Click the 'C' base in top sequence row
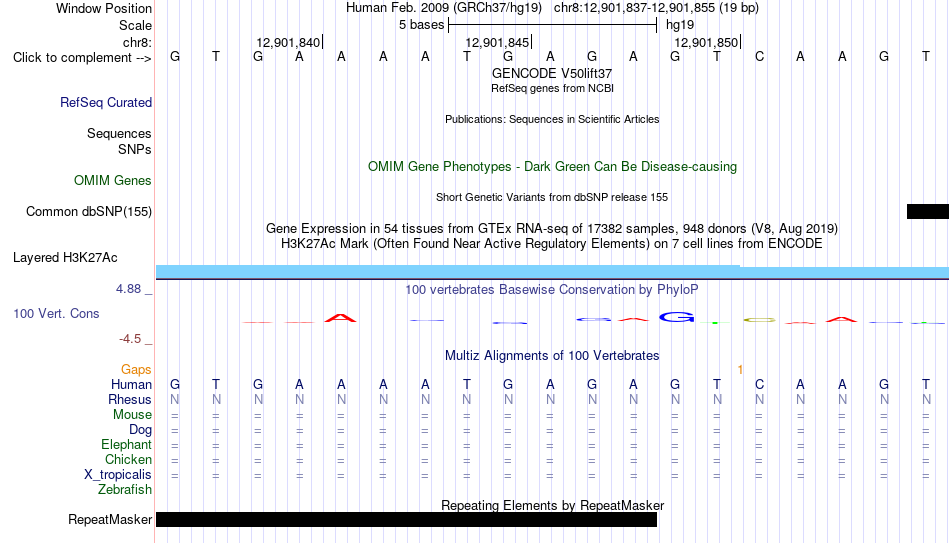The height and width of the screenshot is (543, 950). click(x=759, y=56)
